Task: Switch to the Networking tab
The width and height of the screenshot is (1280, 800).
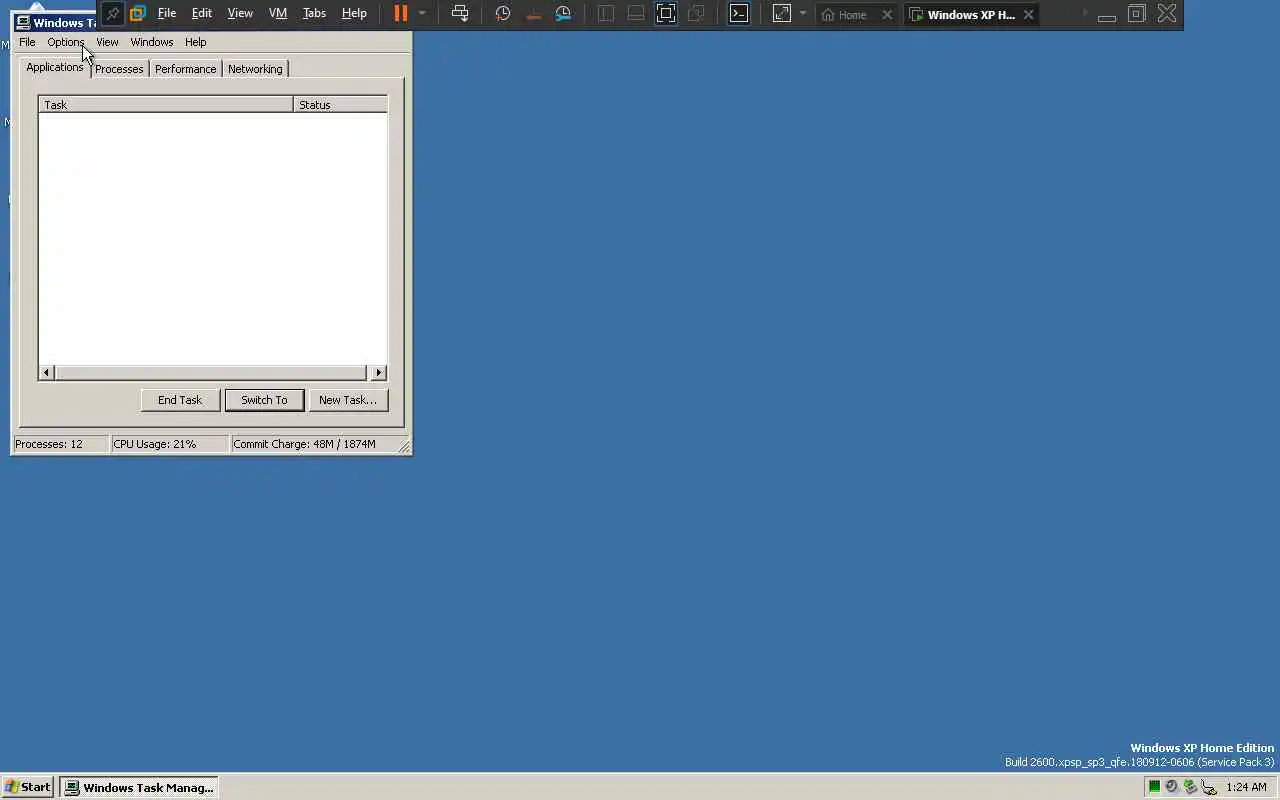Action: click(x=255, y=69)
